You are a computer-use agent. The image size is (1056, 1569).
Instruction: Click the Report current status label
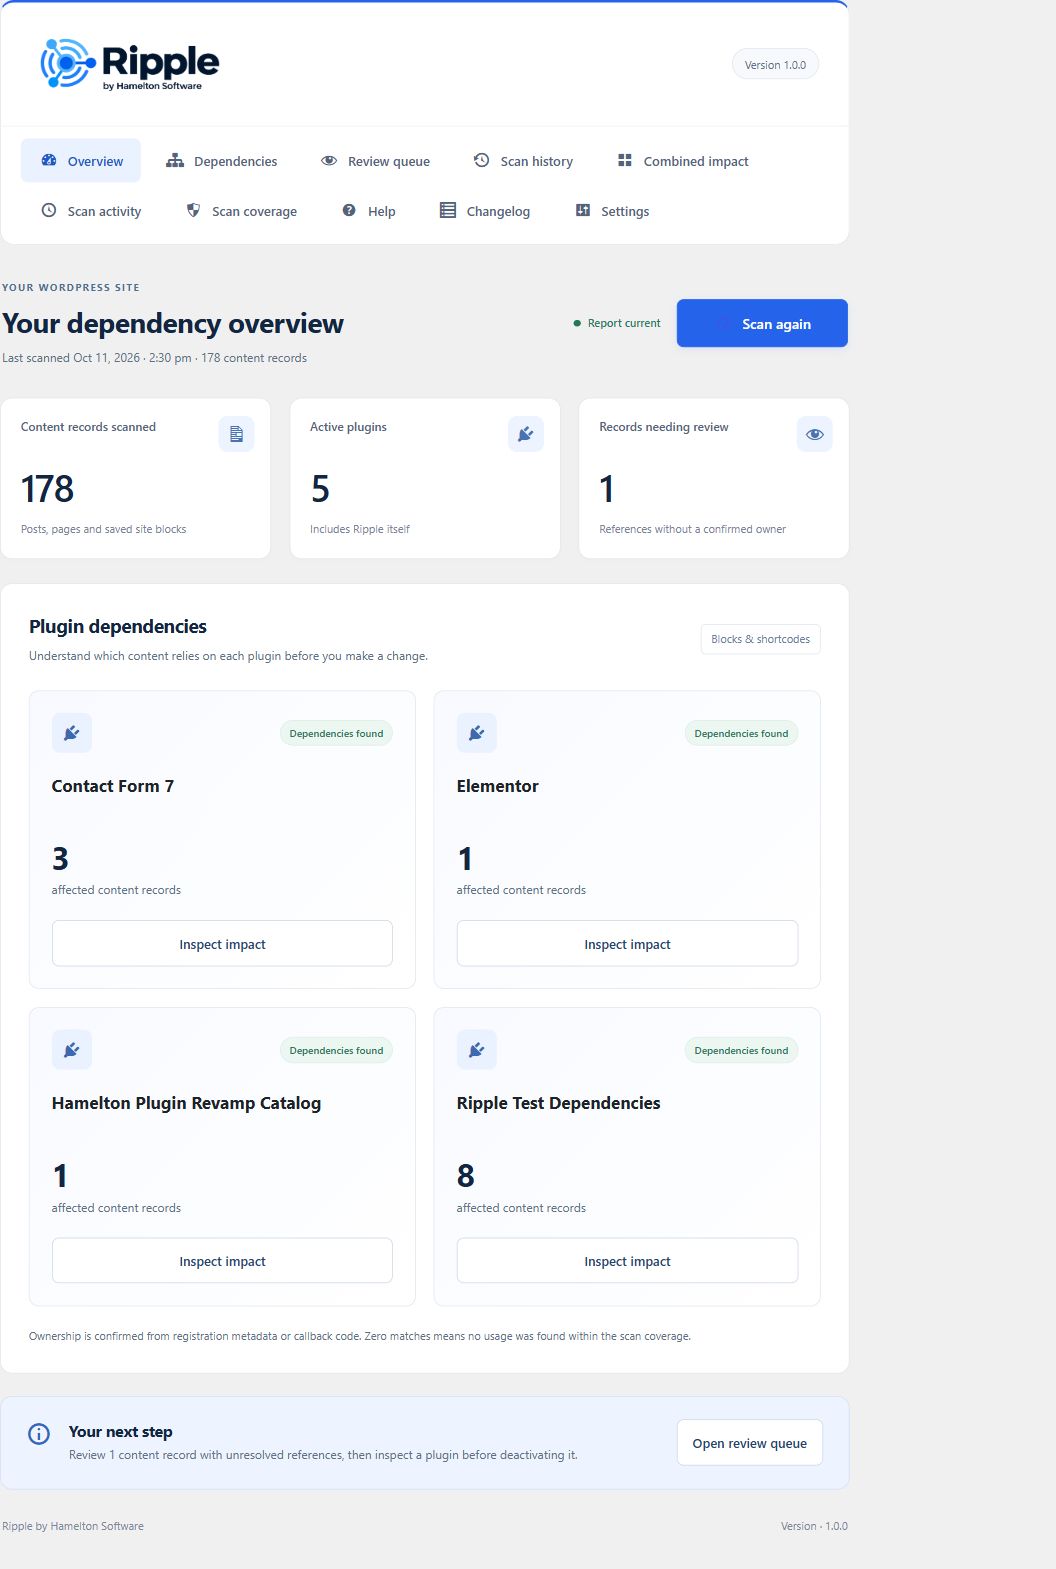pyautogui.click(x=624, y=323)
